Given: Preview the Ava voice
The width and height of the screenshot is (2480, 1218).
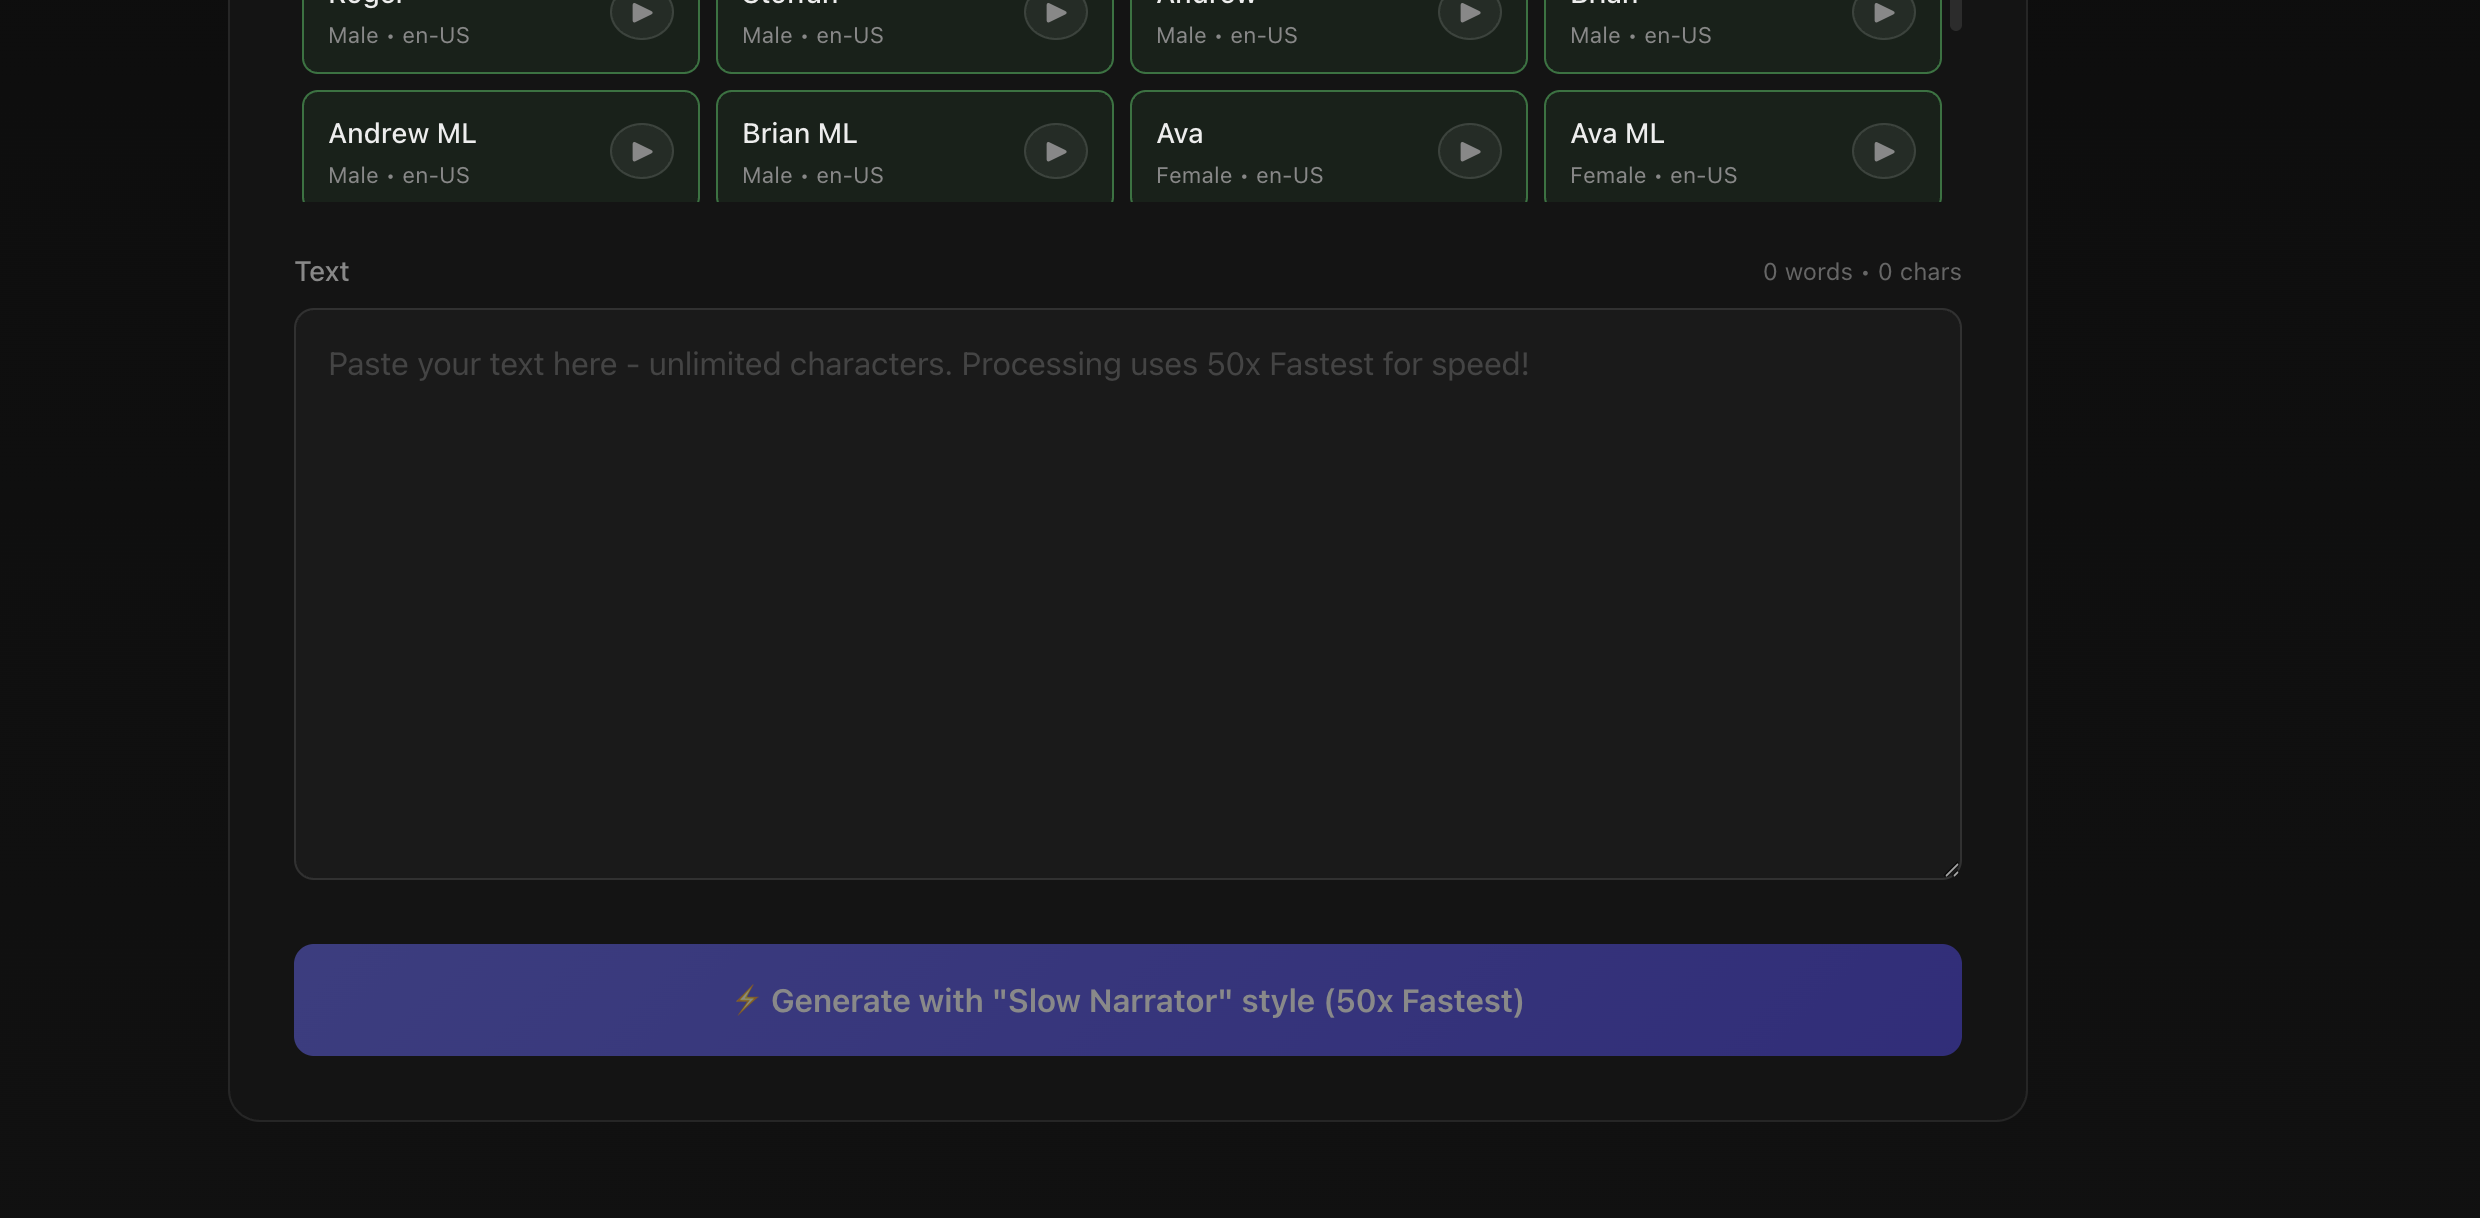Looking at the screenshot, I should (x=1469, y=151).
